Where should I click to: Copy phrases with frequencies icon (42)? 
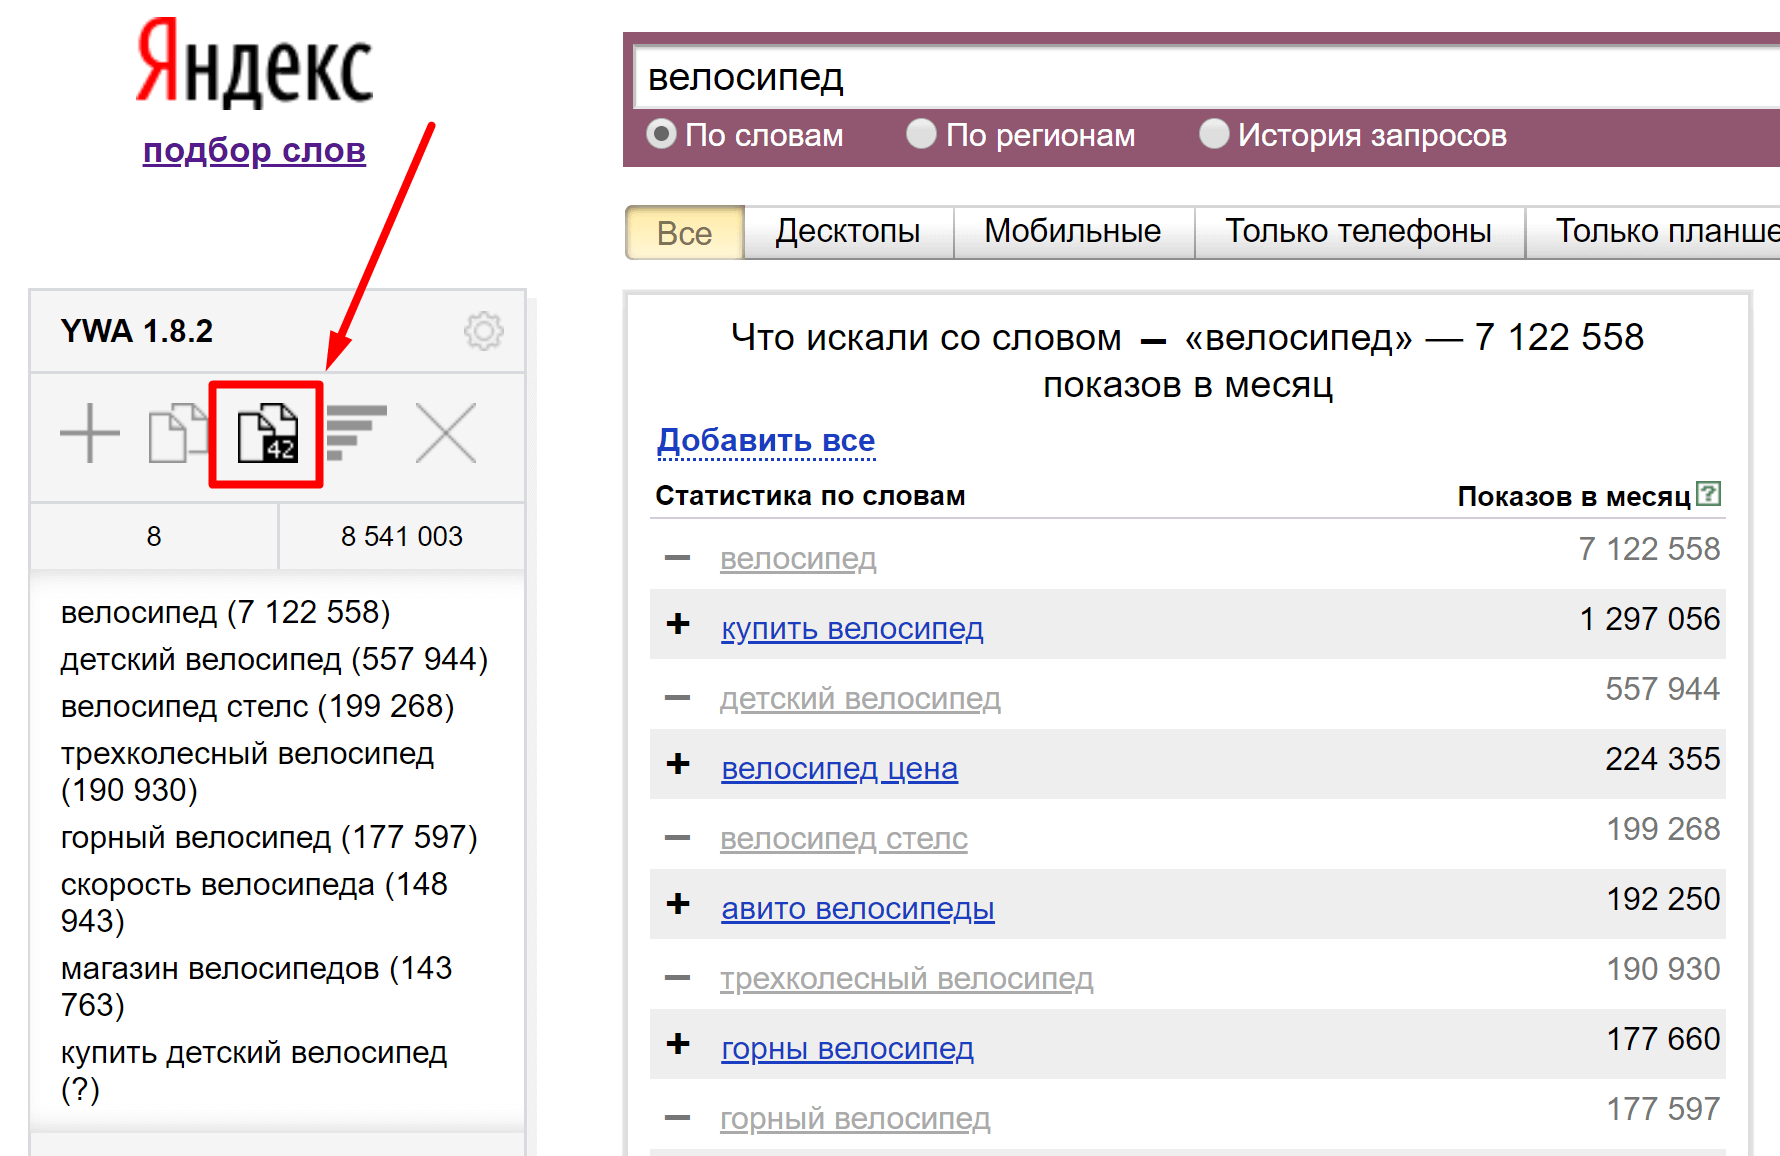[267, 433]
